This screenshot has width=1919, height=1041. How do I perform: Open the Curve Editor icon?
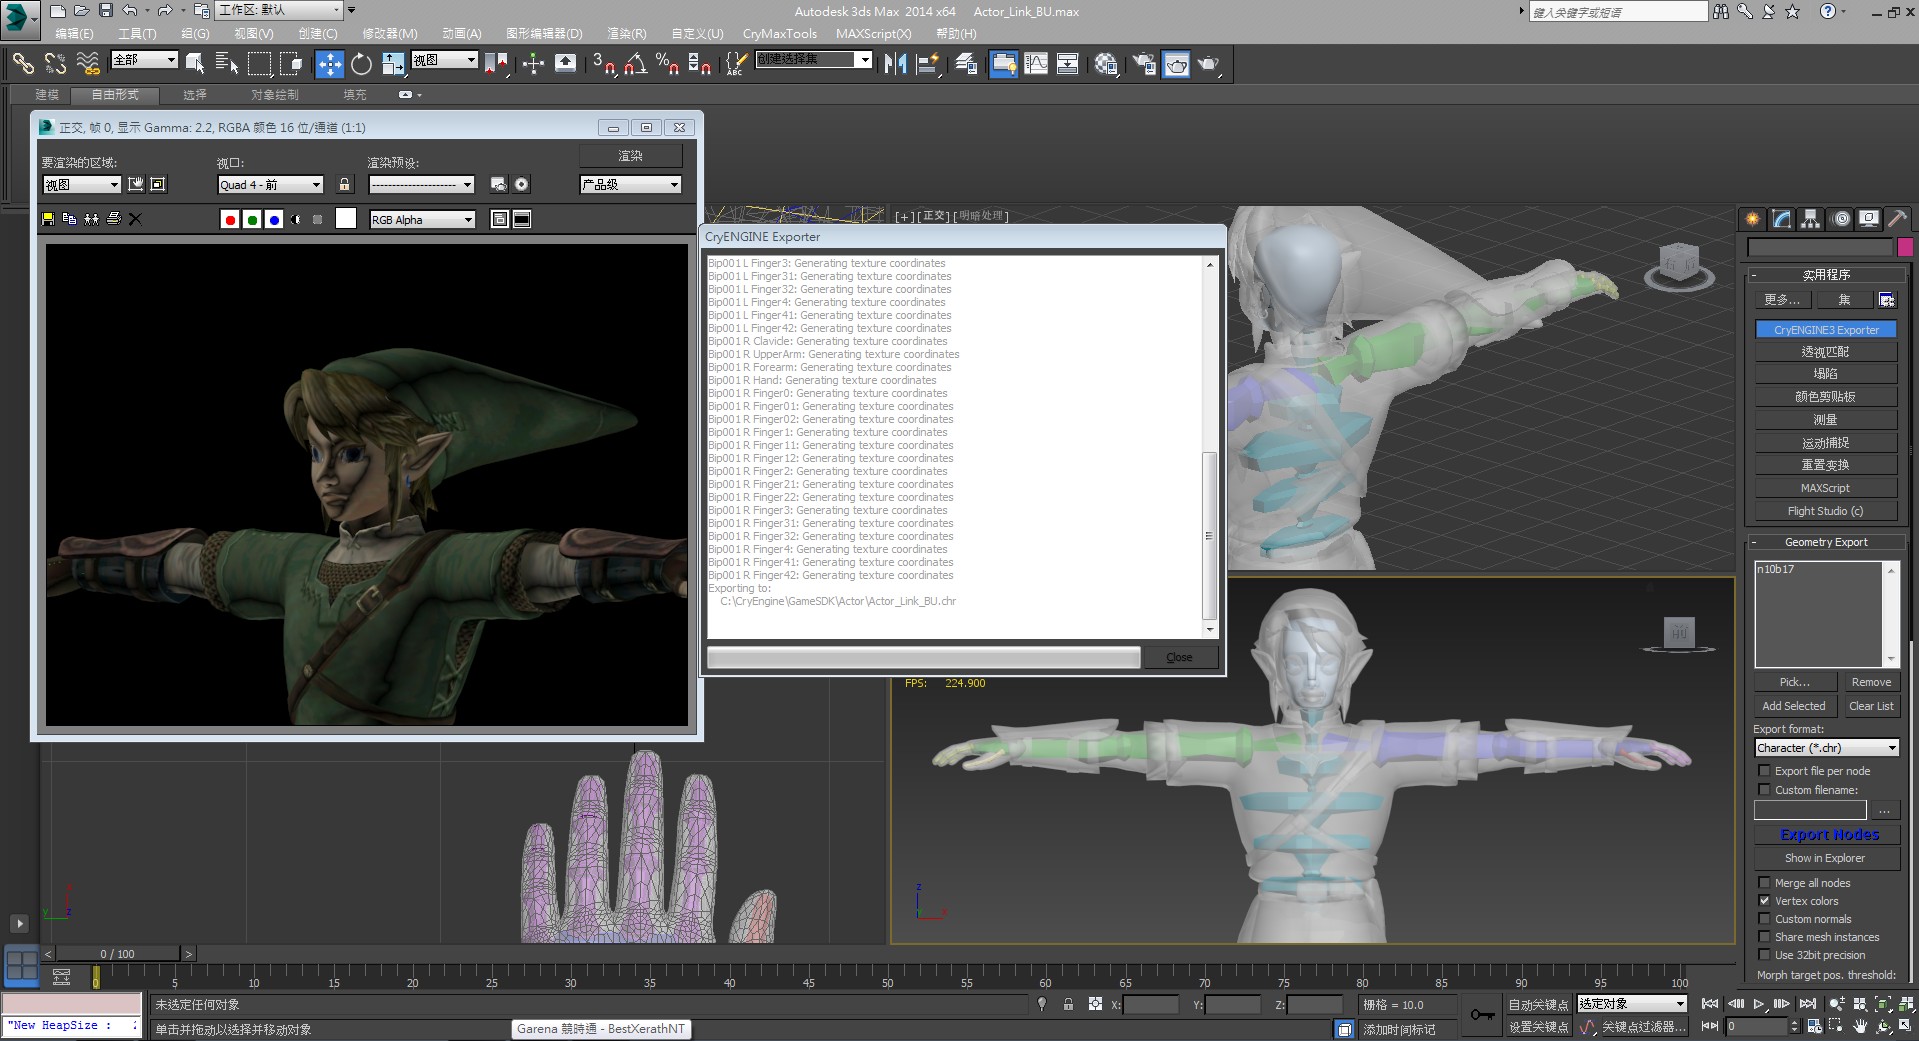click(x=1036, y=64)
